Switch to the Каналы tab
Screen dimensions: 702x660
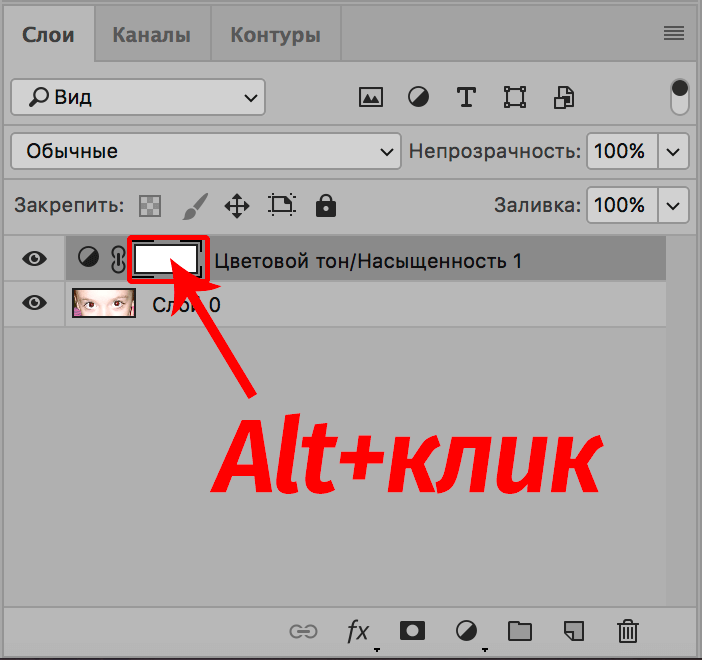[x=152, y=35]
